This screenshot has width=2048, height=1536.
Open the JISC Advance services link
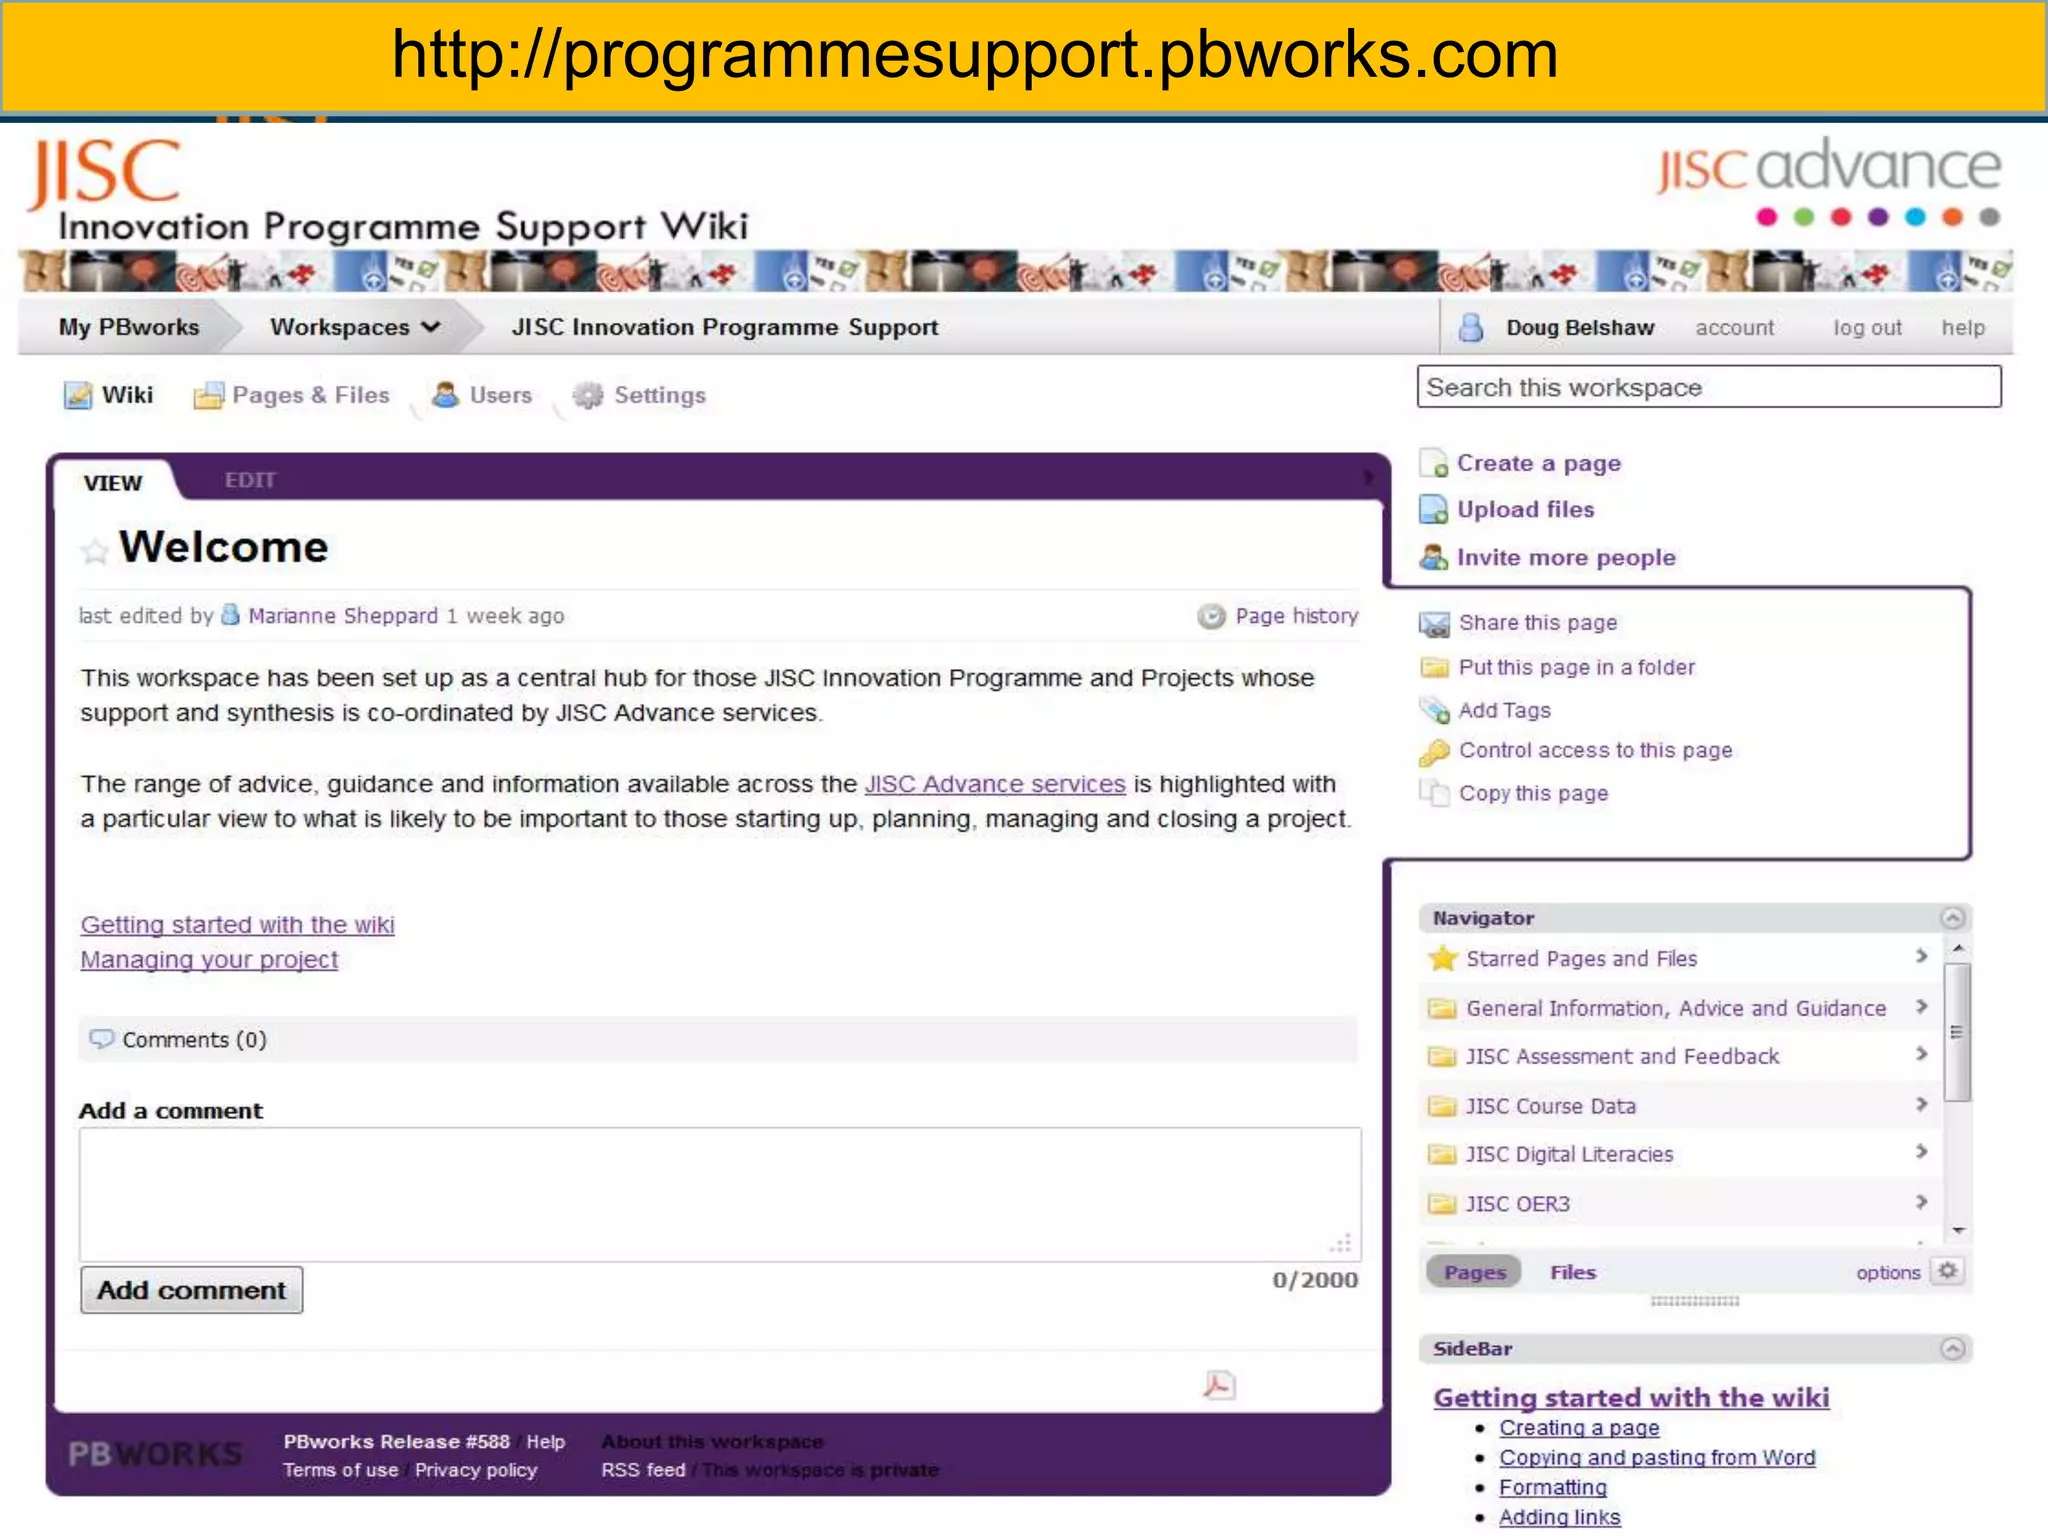coord(995,784)
